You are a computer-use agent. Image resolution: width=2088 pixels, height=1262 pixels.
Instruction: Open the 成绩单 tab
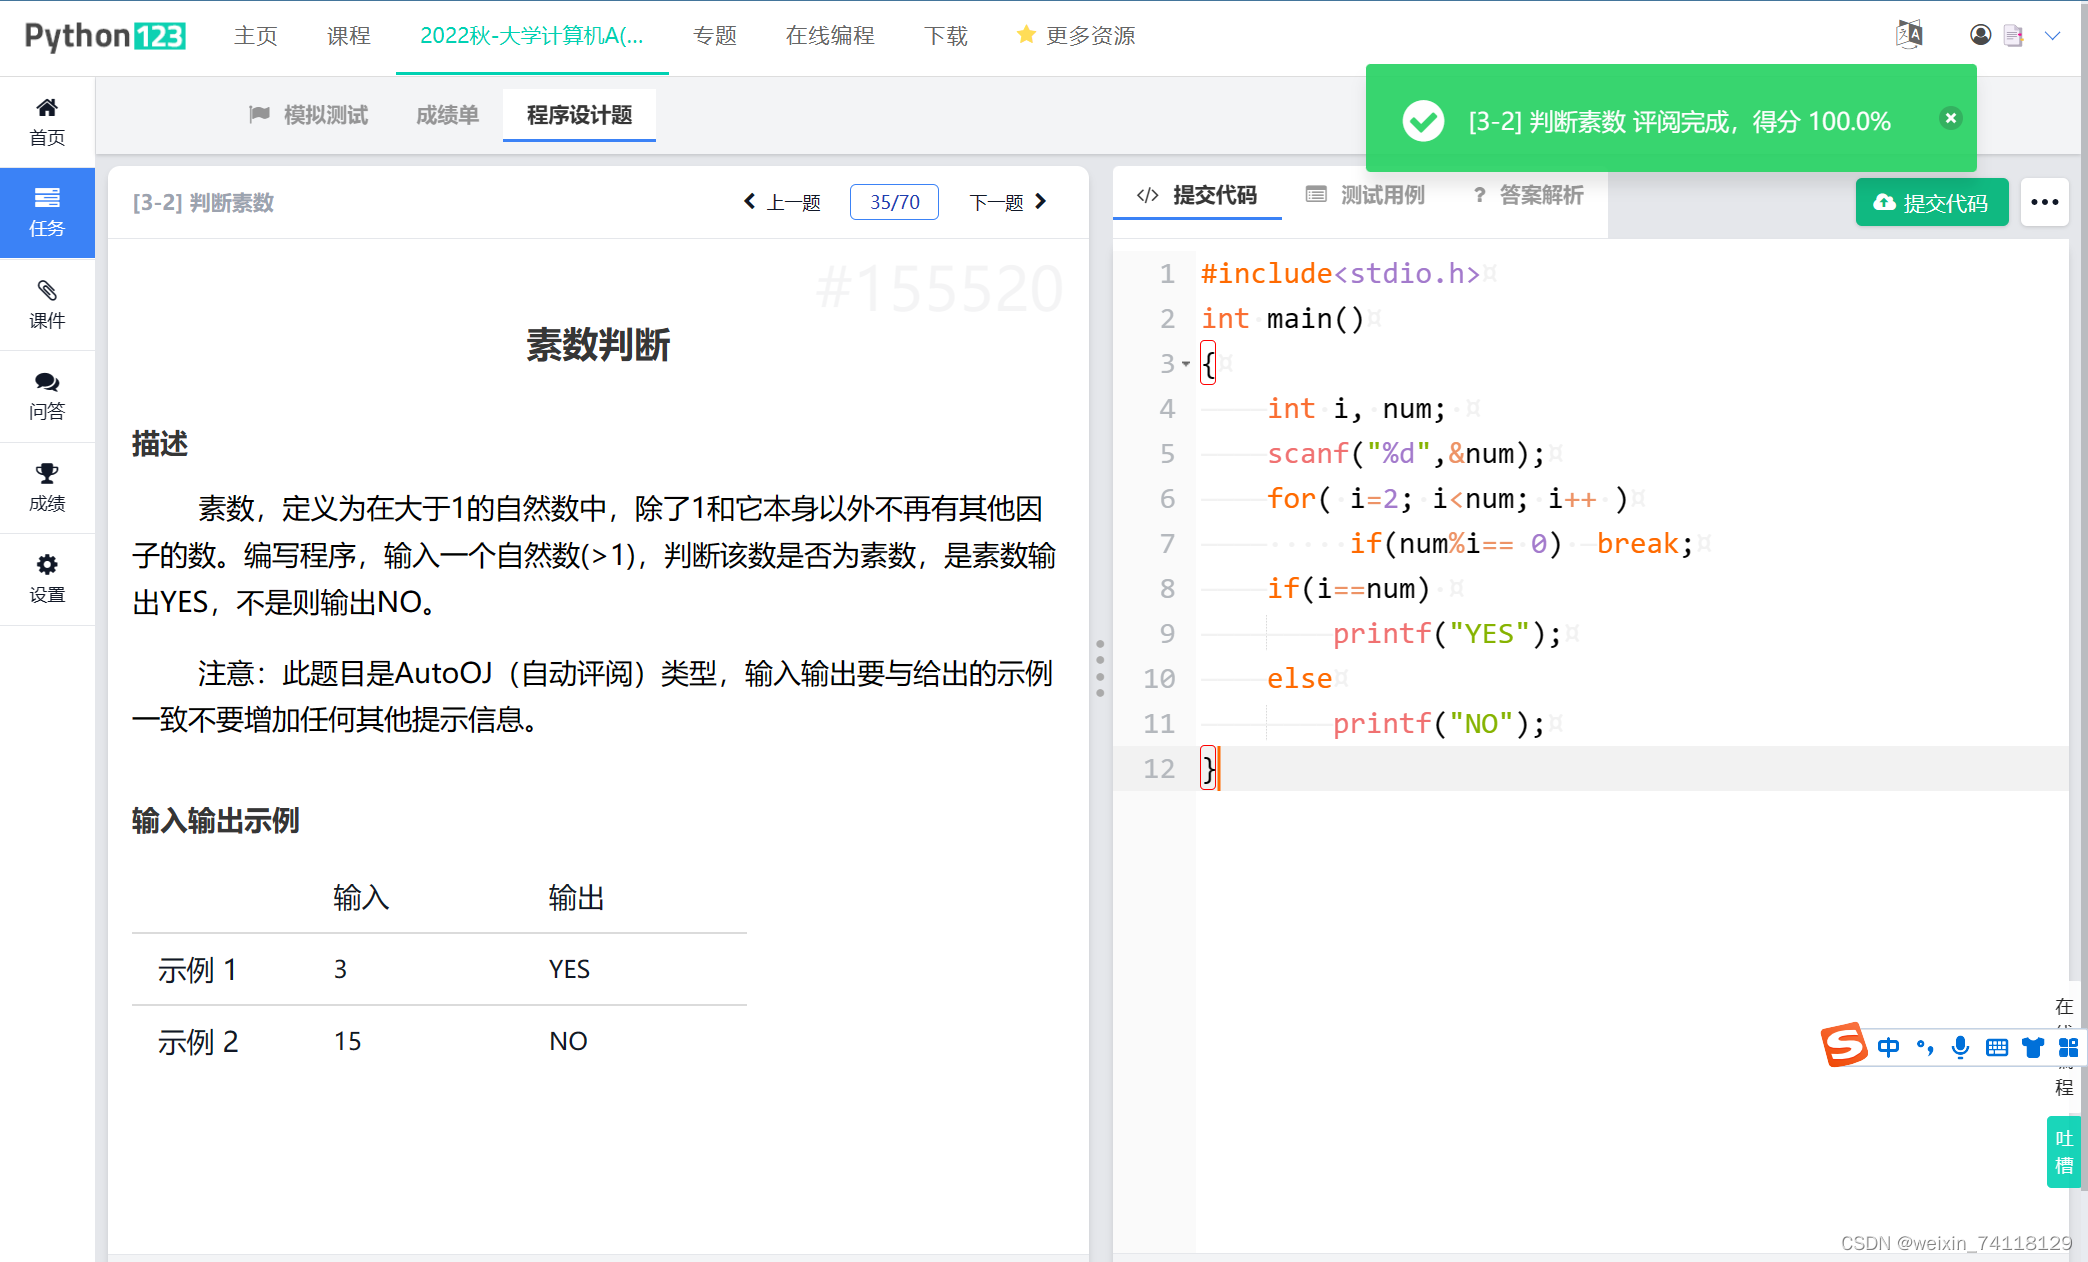pyautogui.click(x=447, y=115)
